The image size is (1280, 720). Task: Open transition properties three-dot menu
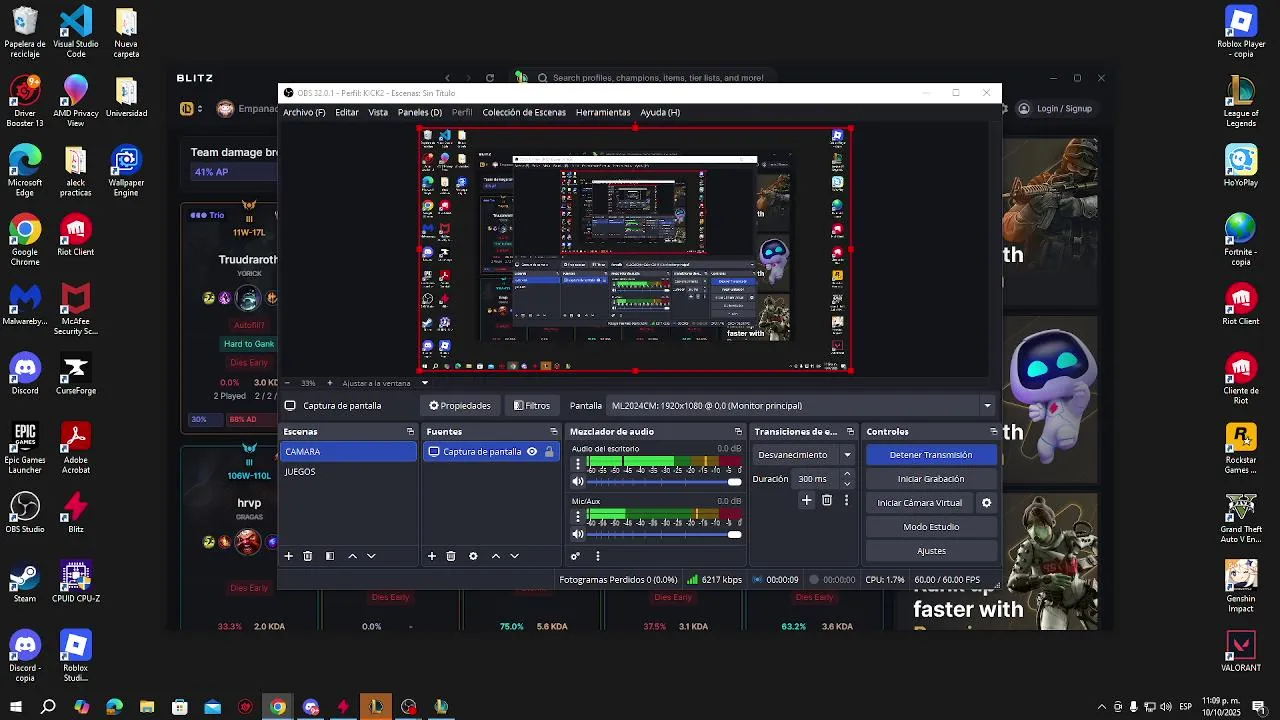click(846, 500)
